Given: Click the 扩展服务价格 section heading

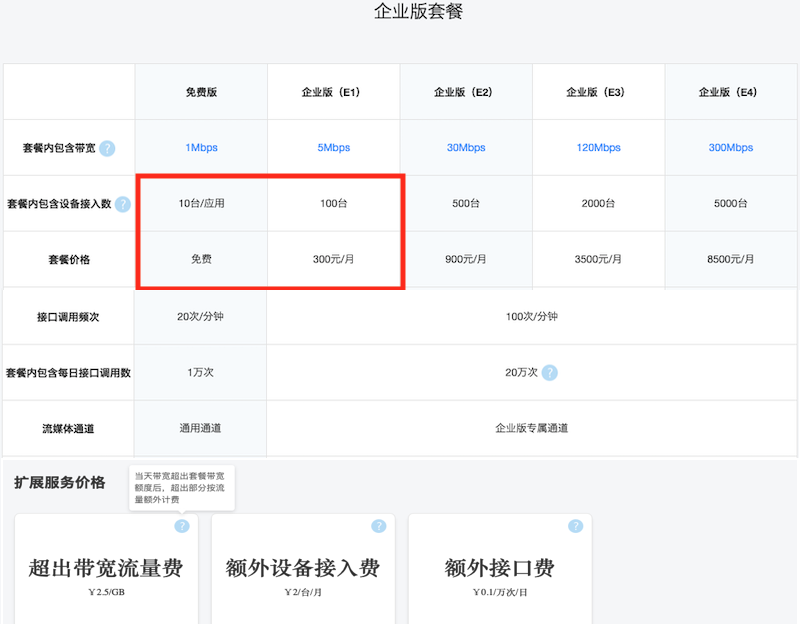Looking at the screenshot, I should click(x=60, y=483).
